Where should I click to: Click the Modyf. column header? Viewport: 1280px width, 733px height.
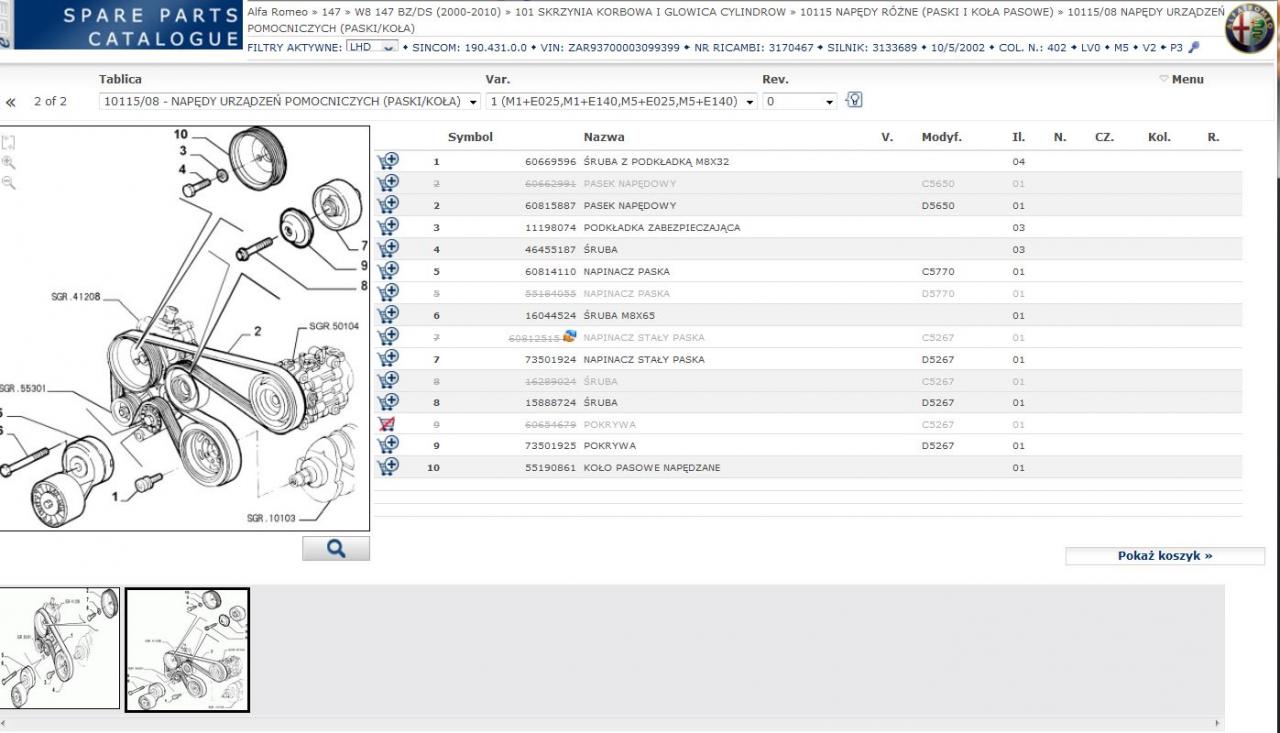(x=941, y=137)
